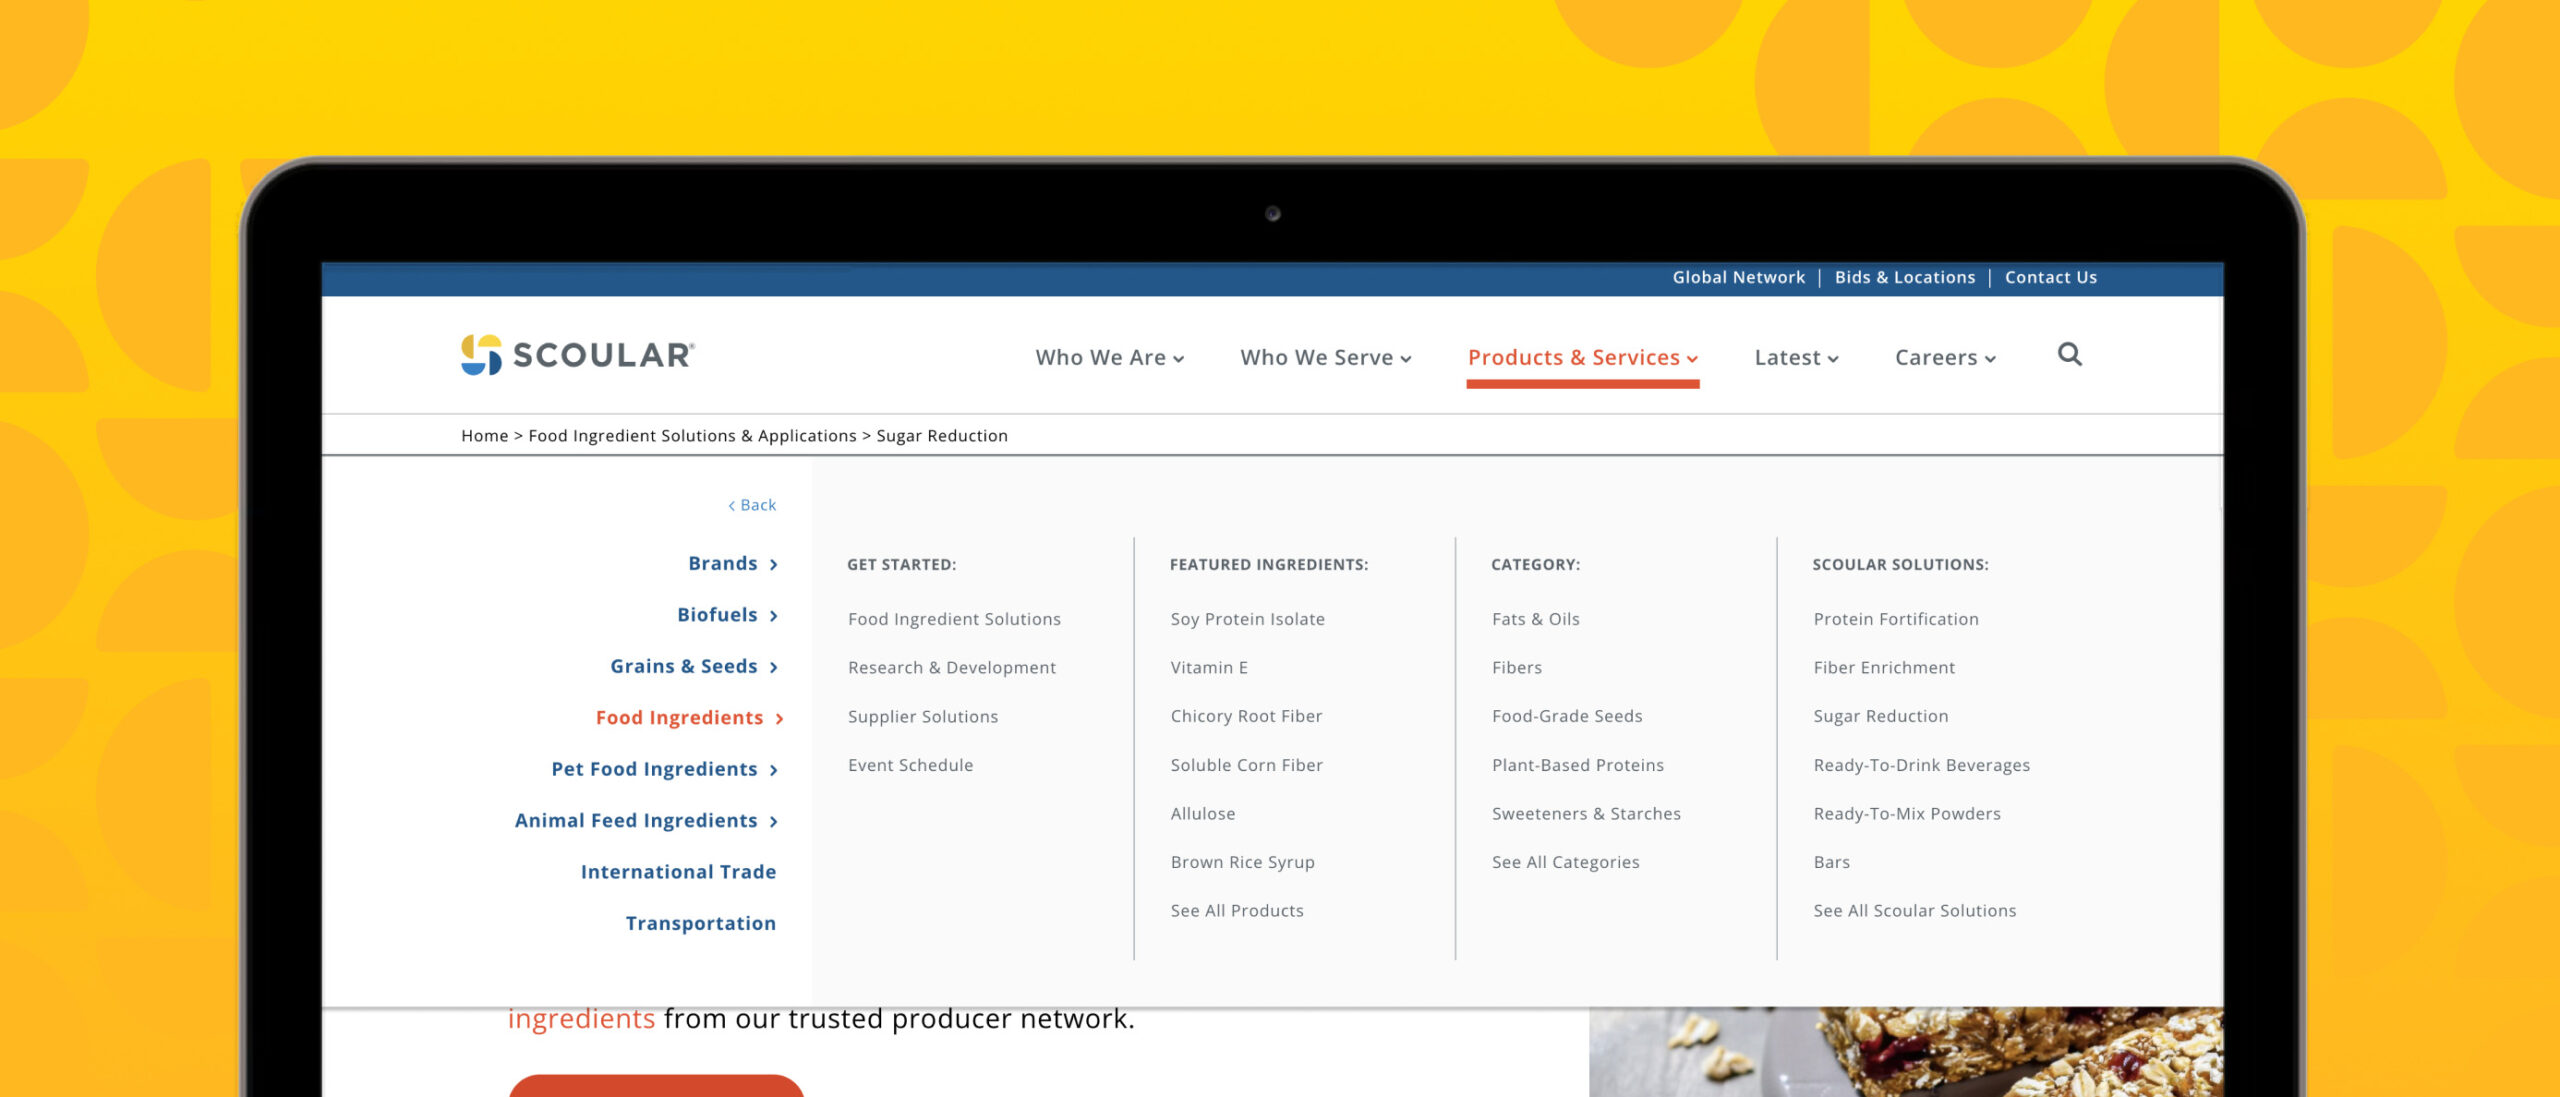Click Contact Us in the top bar
Image resolution: width=2560 pixels, height=1097 pixels.
[2050, 277]
